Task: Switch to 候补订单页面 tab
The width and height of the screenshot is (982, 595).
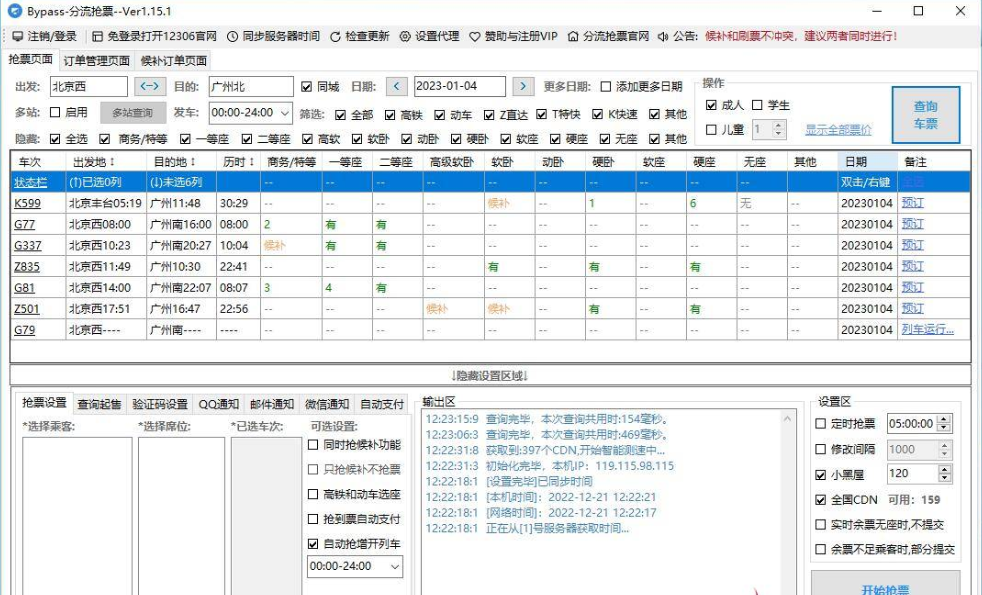Action: 173,60
